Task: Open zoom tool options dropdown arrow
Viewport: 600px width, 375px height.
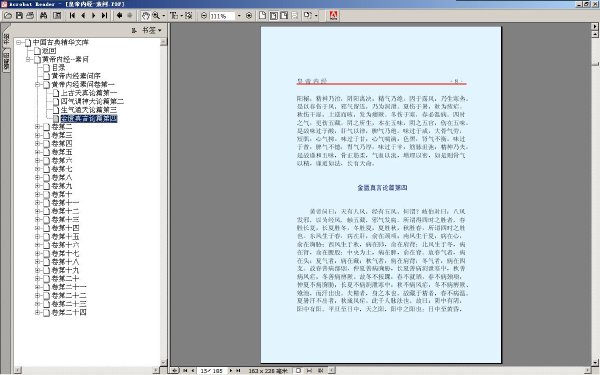Action: tap(164, 16)
